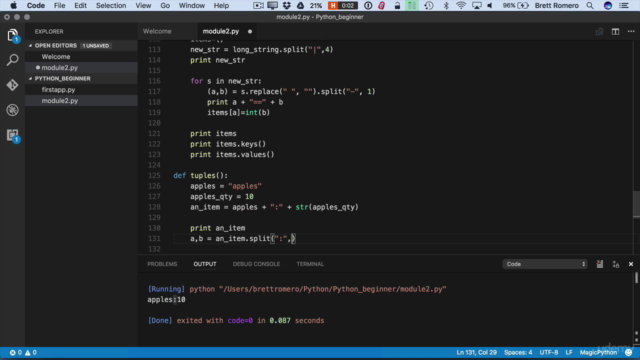Switch to the Welcome editor tab
Screen dimensions: 640x360
[x=157, y=31]
